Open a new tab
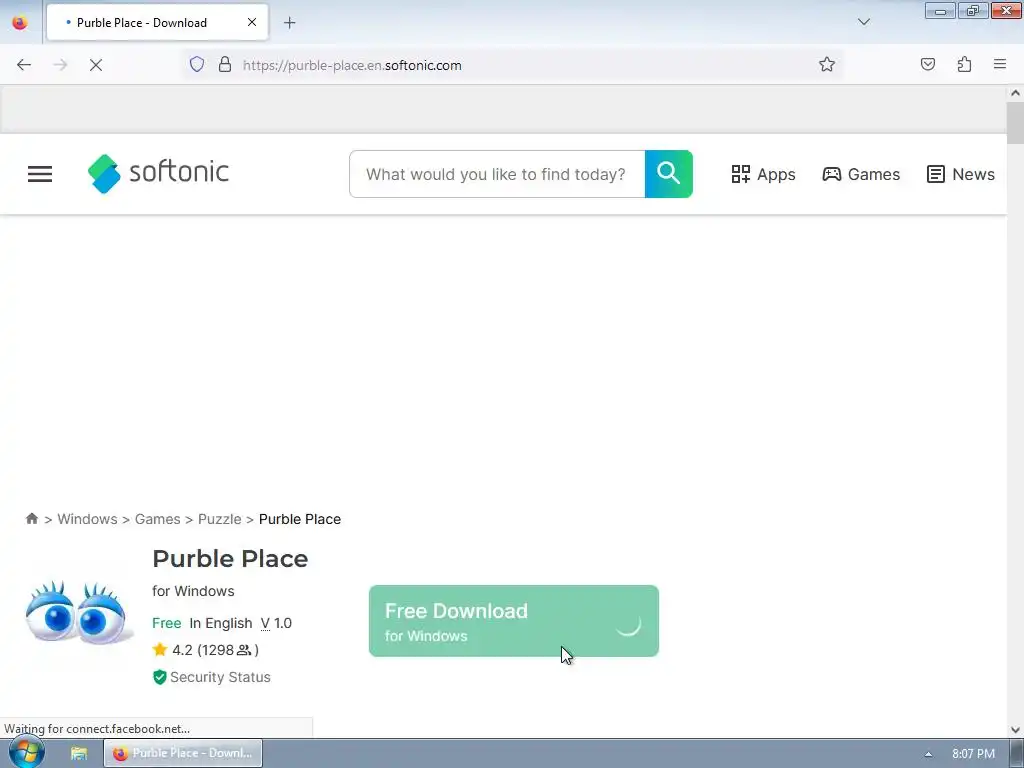Screen dimensions: 1024x768 click(289, 23)
